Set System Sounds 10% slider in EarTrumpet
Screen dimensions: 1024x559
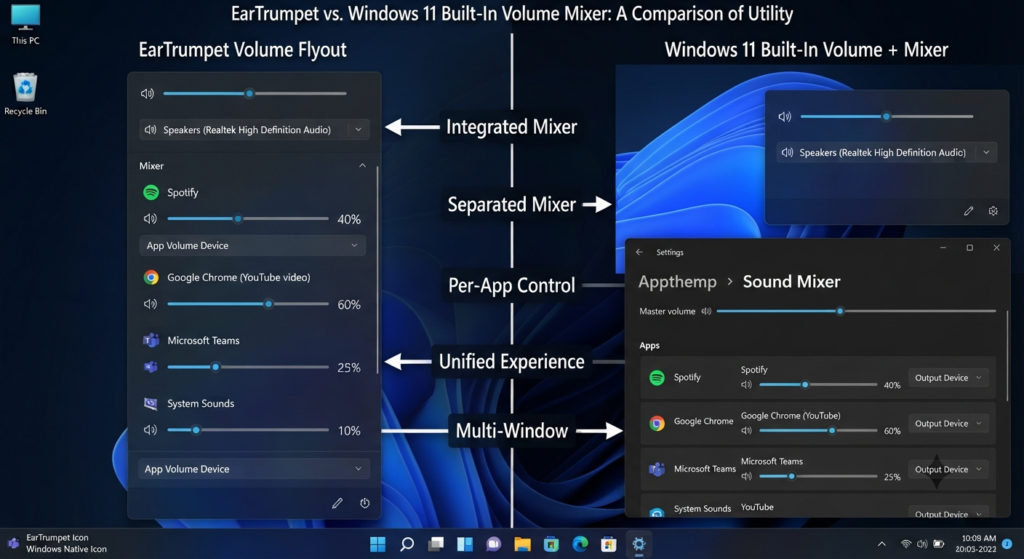(x=248, y=430)
